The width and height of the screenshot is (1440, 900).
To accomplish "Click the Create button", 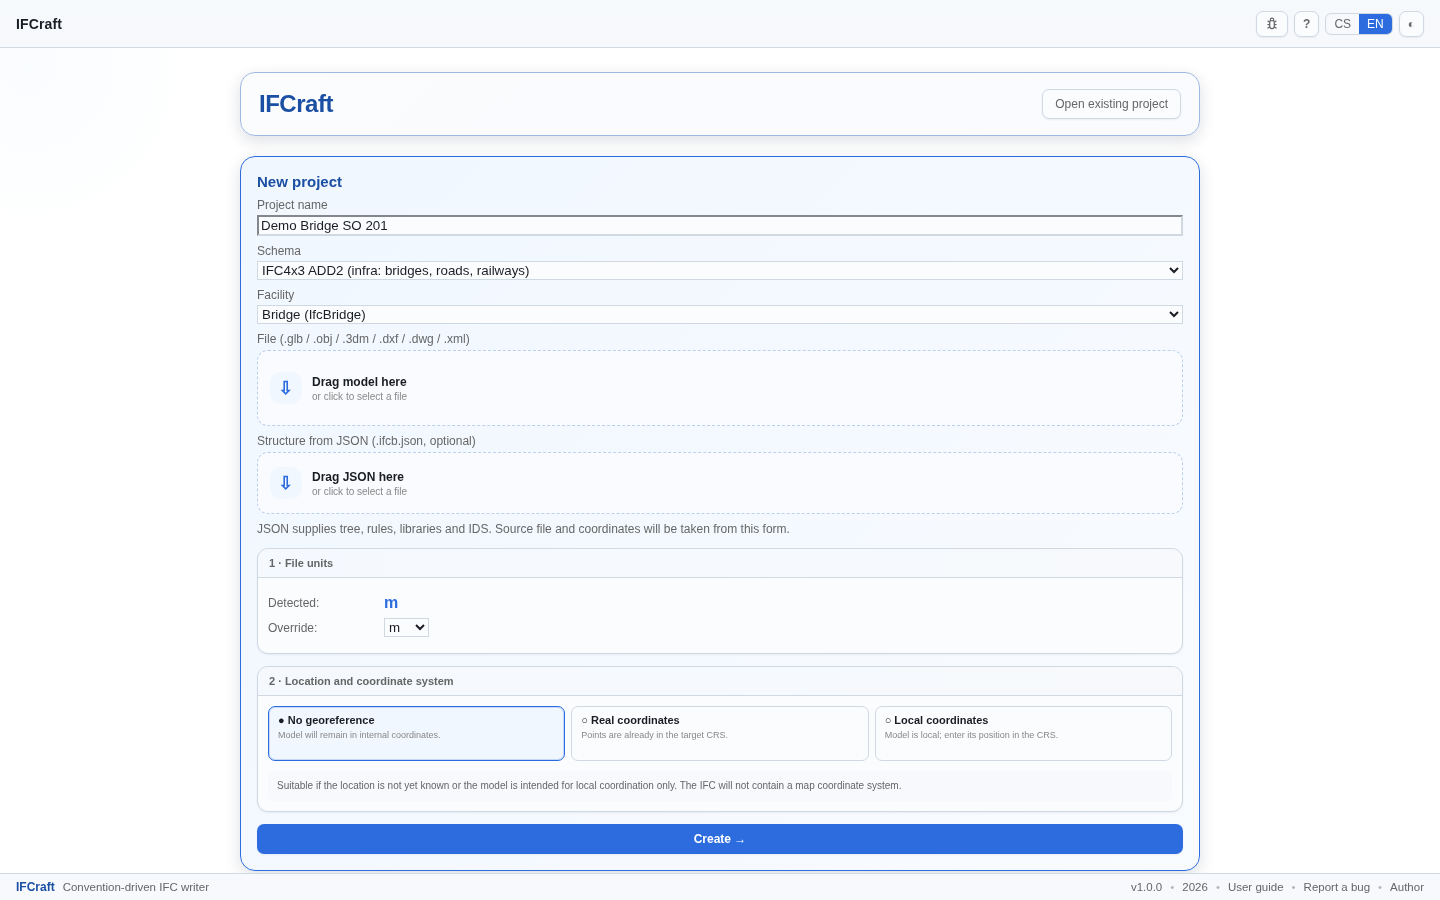I will pyautogui.click(x=720, y=839).
